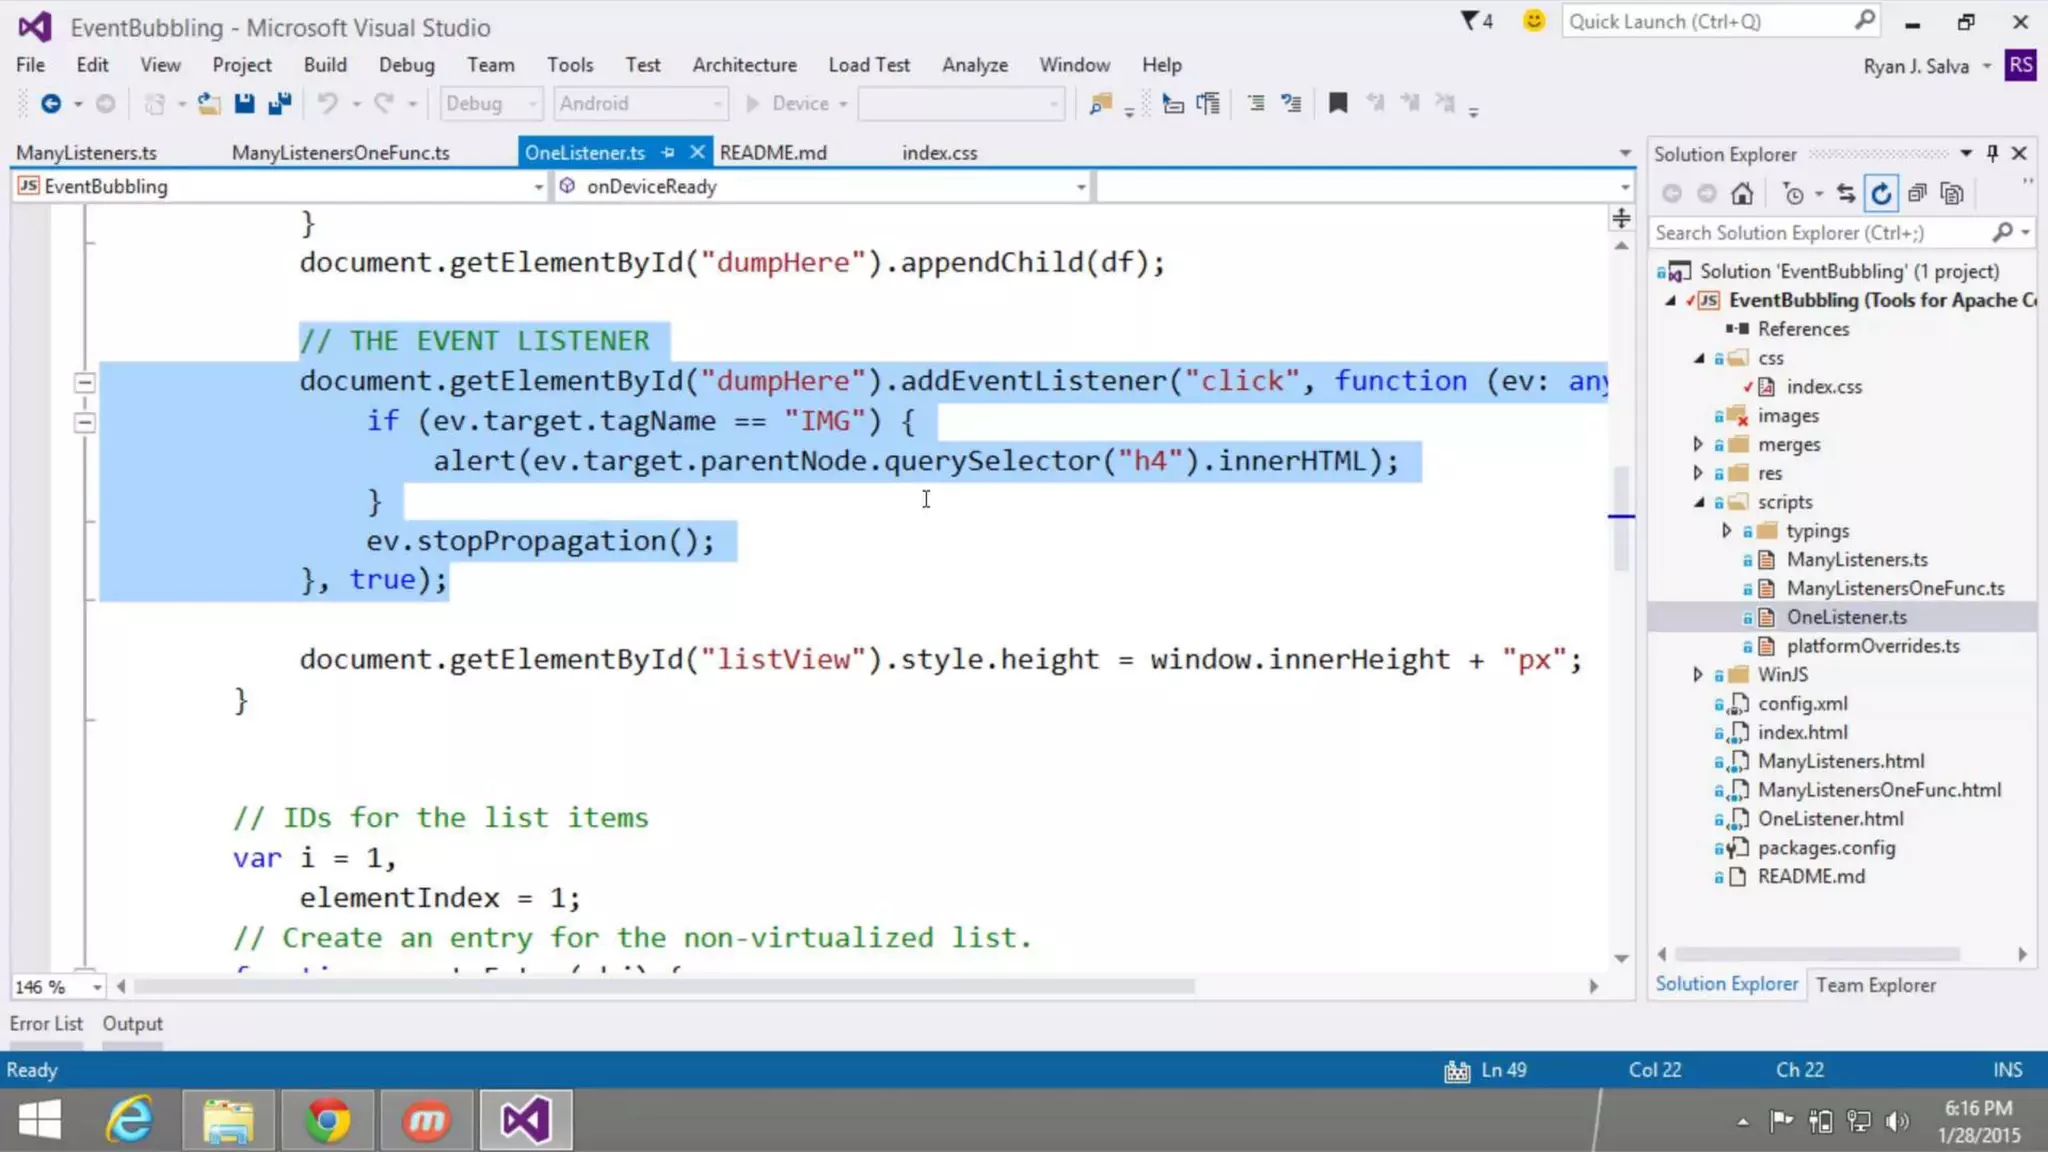The image size is (2048, 1152).
Task: Expand the merges folder
Action: click(x=1697, y=444)
